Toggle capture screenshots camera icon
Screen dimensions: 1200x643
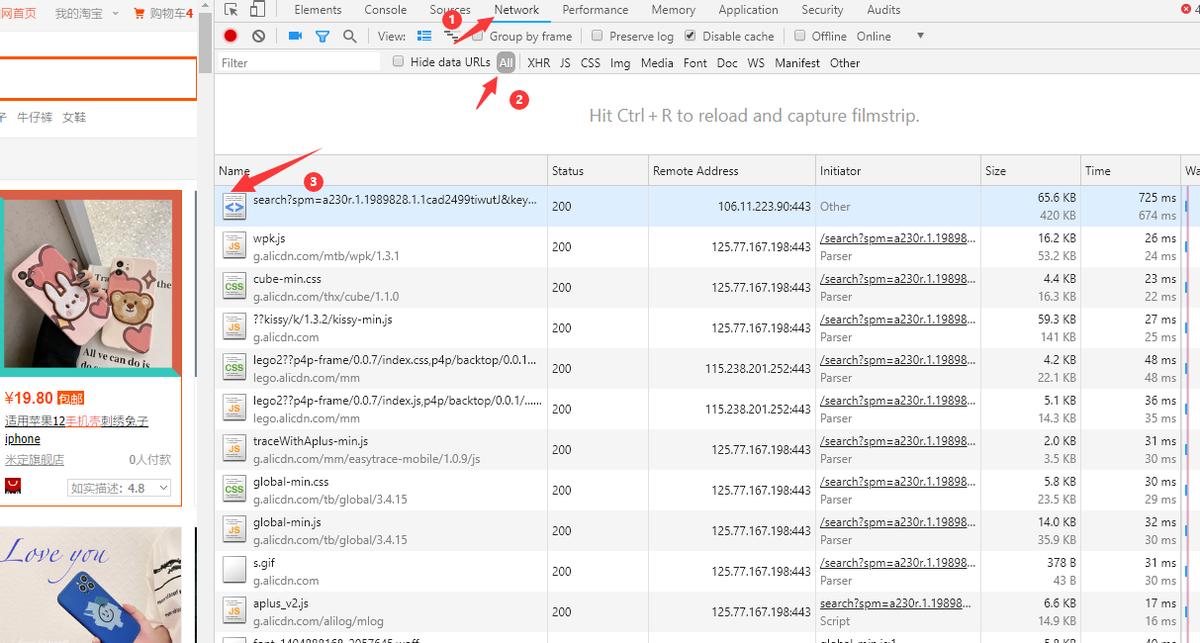coord(295,36)
